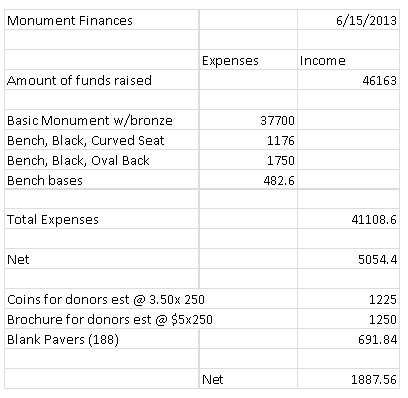This screenshot has height=398, width=408.
Task: Select the 1176 expense cell
Action: coord(248,140)
